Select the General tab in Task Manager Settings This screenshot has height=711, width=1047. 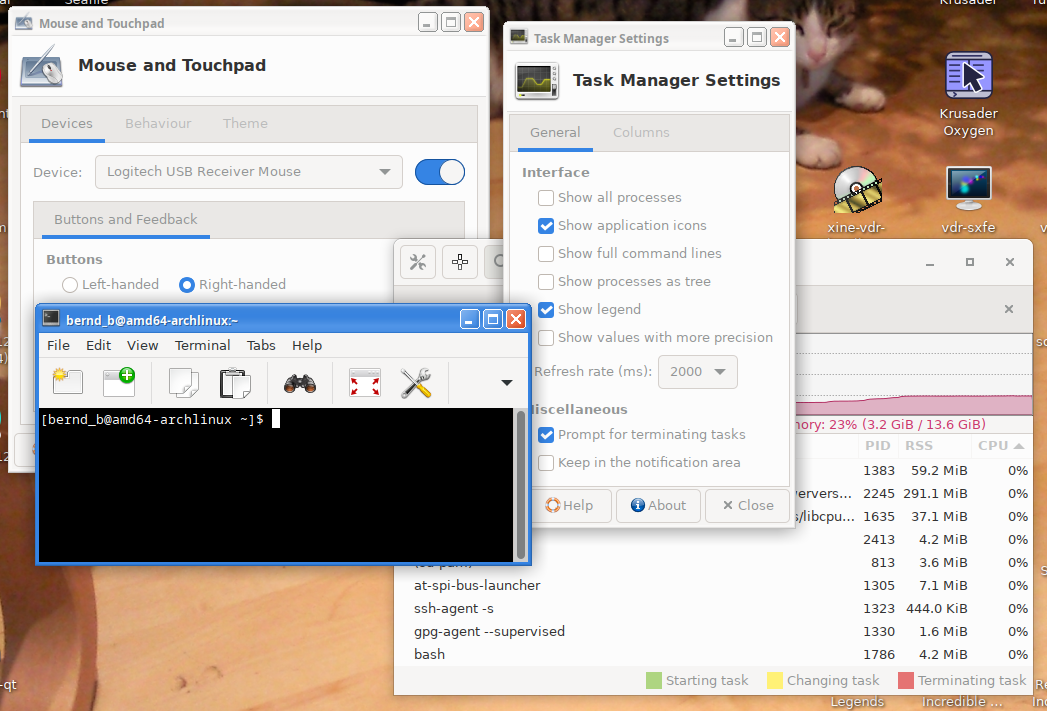pos(555,132)
